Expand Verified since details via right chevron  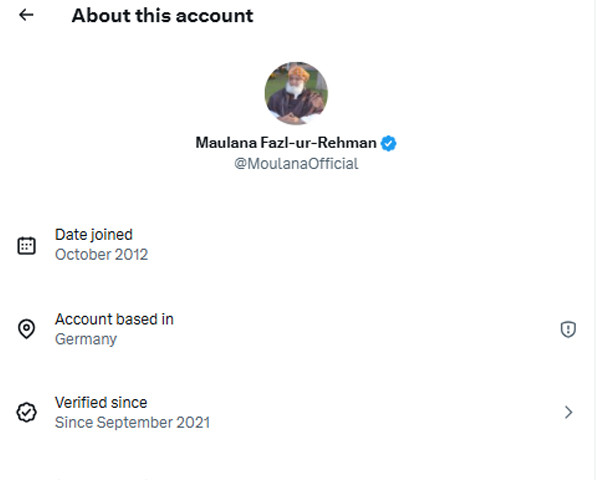pyautogui.click(x=568, y=412)
